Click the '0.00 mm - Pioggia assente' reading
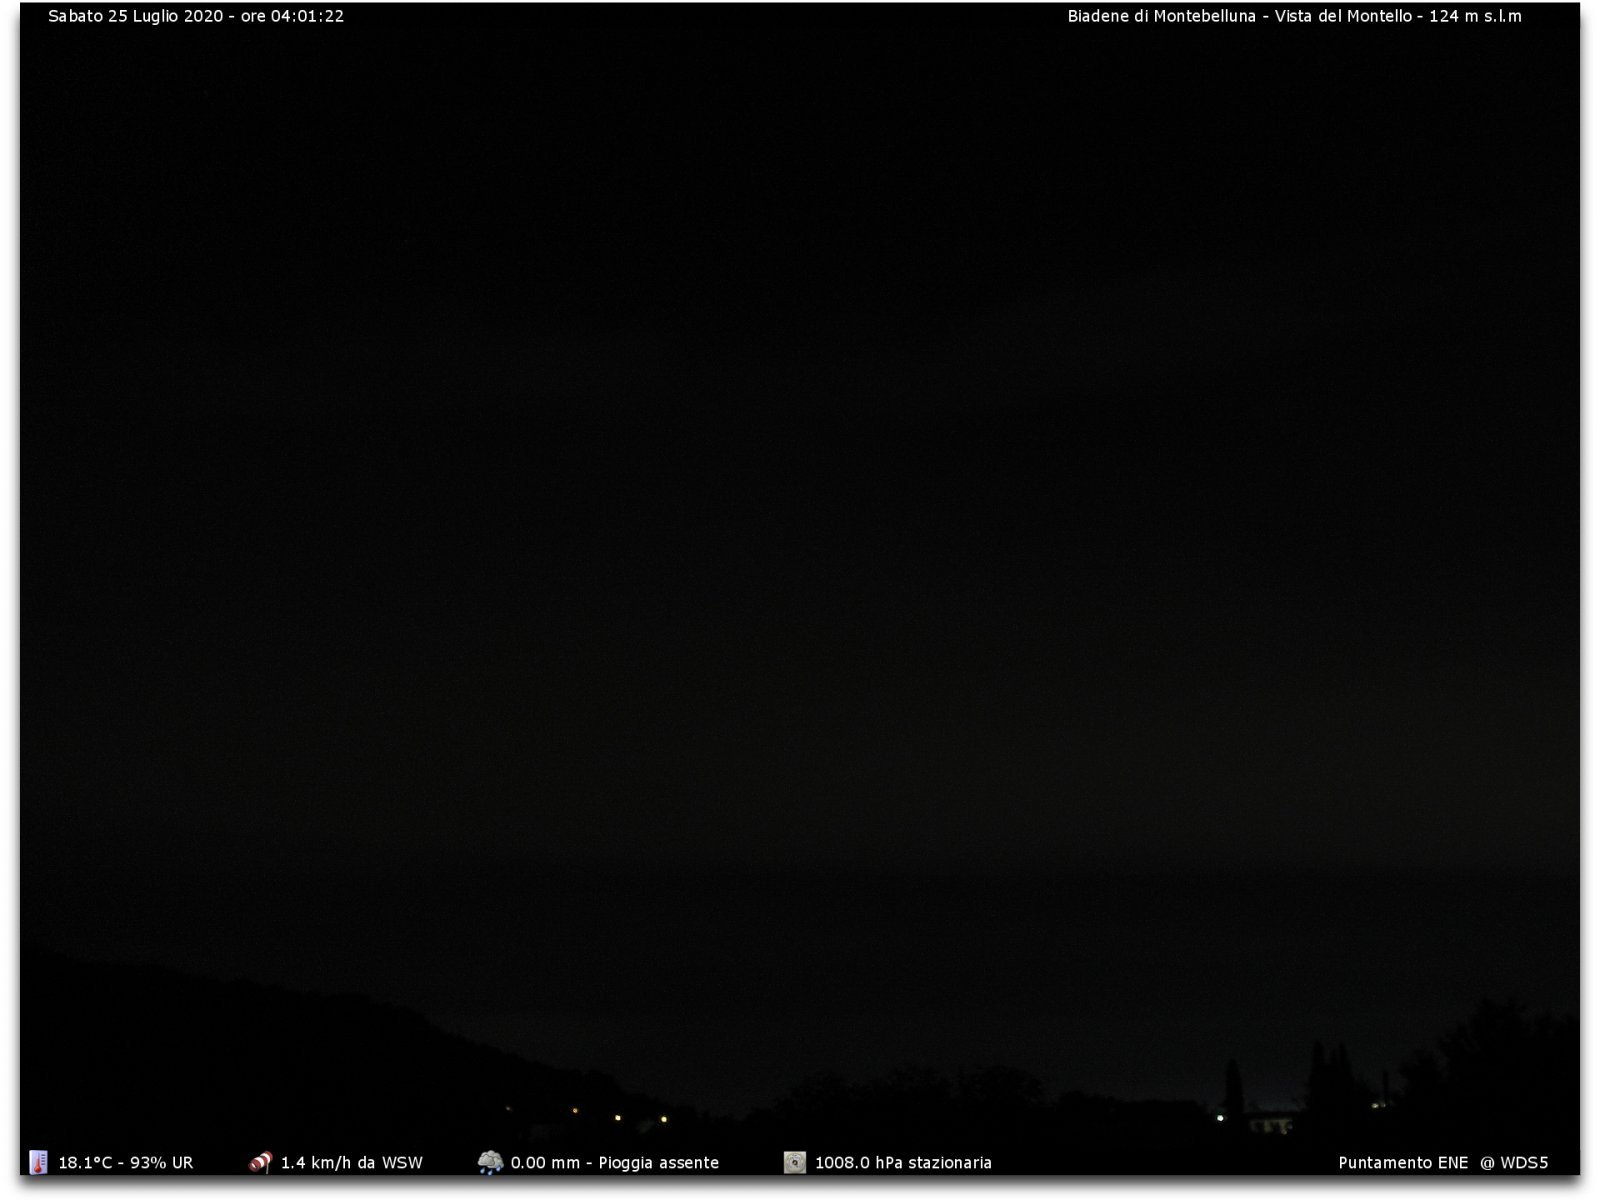Image resolution: width=1600 pixels, height=1200 pixels. [615, 1163]
